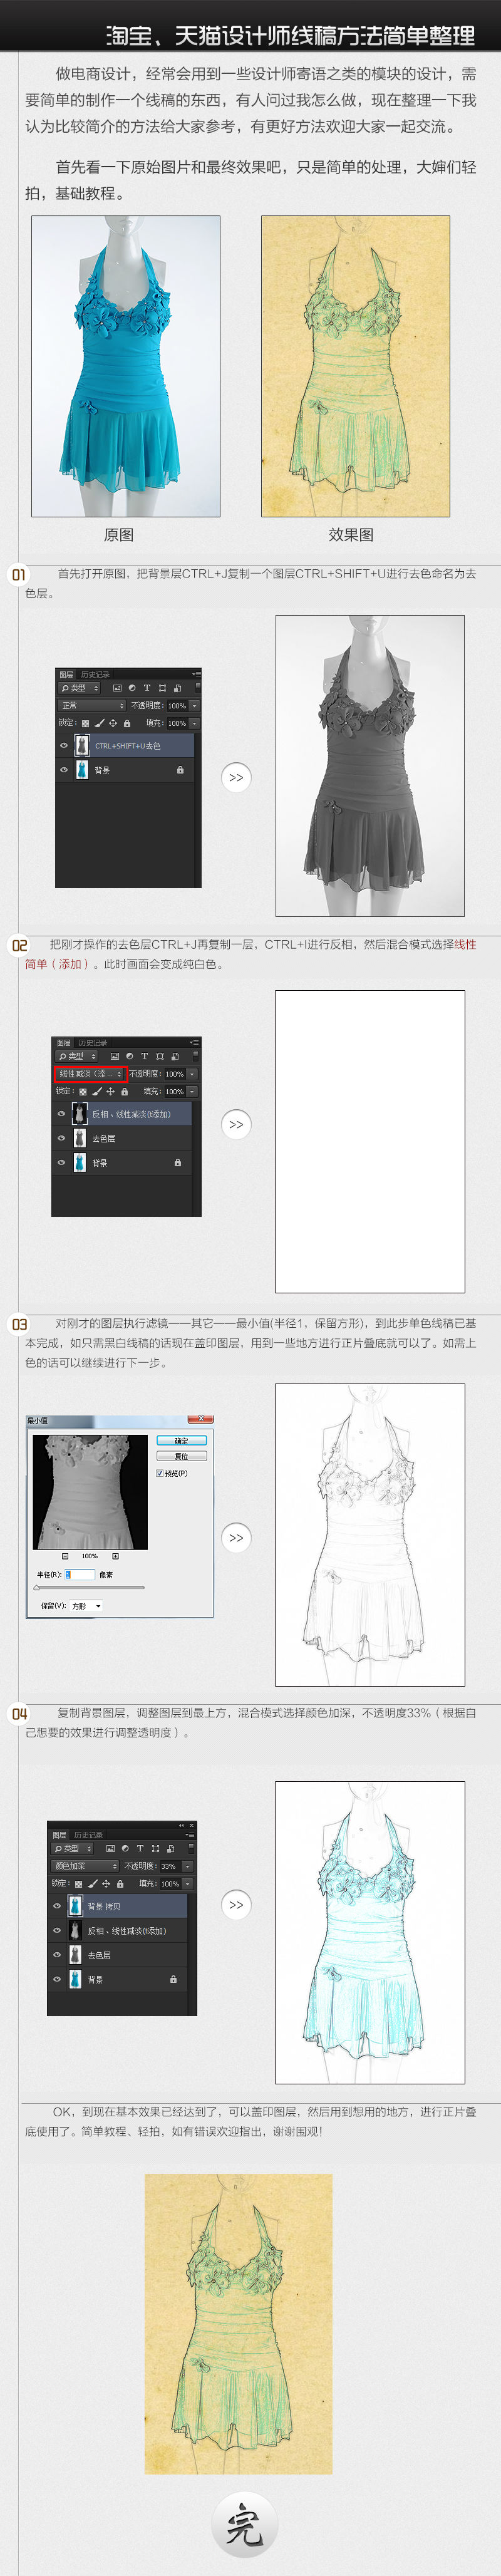Click 半径(R) input field in 最小值 dialog
This screenshot has height=2576, width=501.
pos(81,1574)
